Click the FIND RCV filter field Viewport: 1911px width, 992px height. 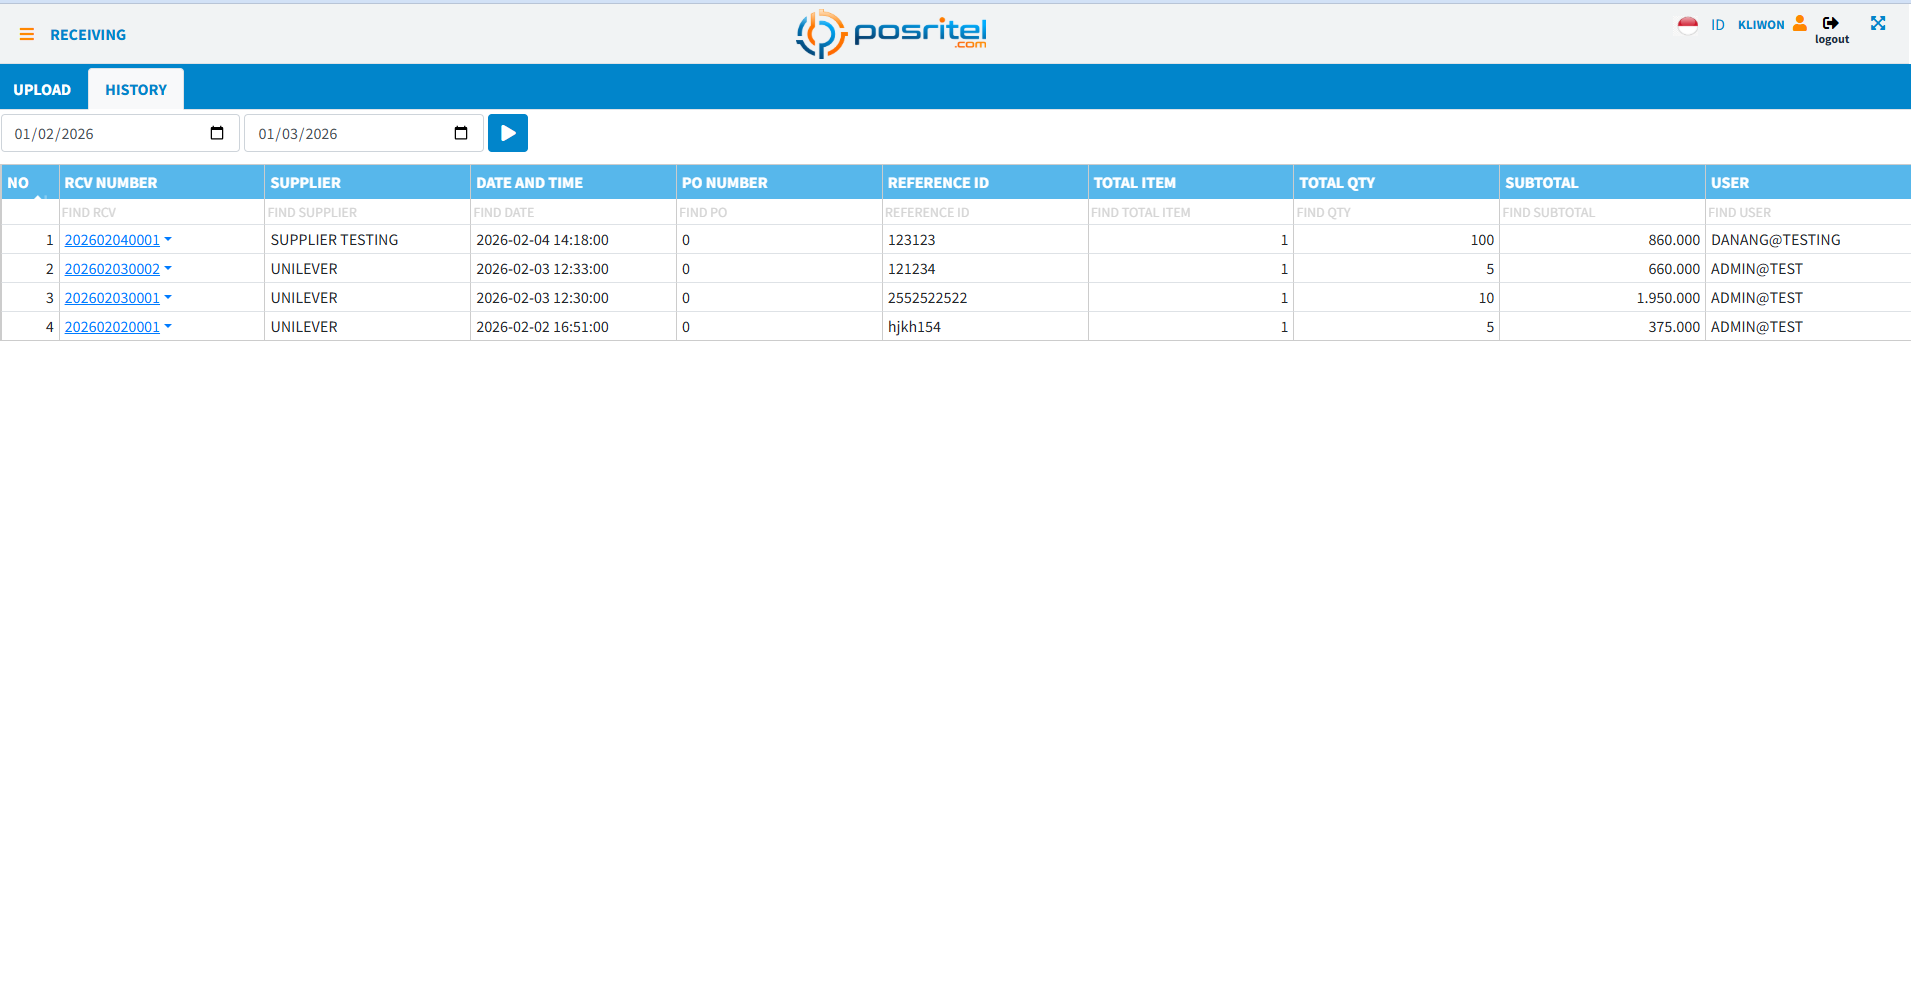click(x=161, y=212)
